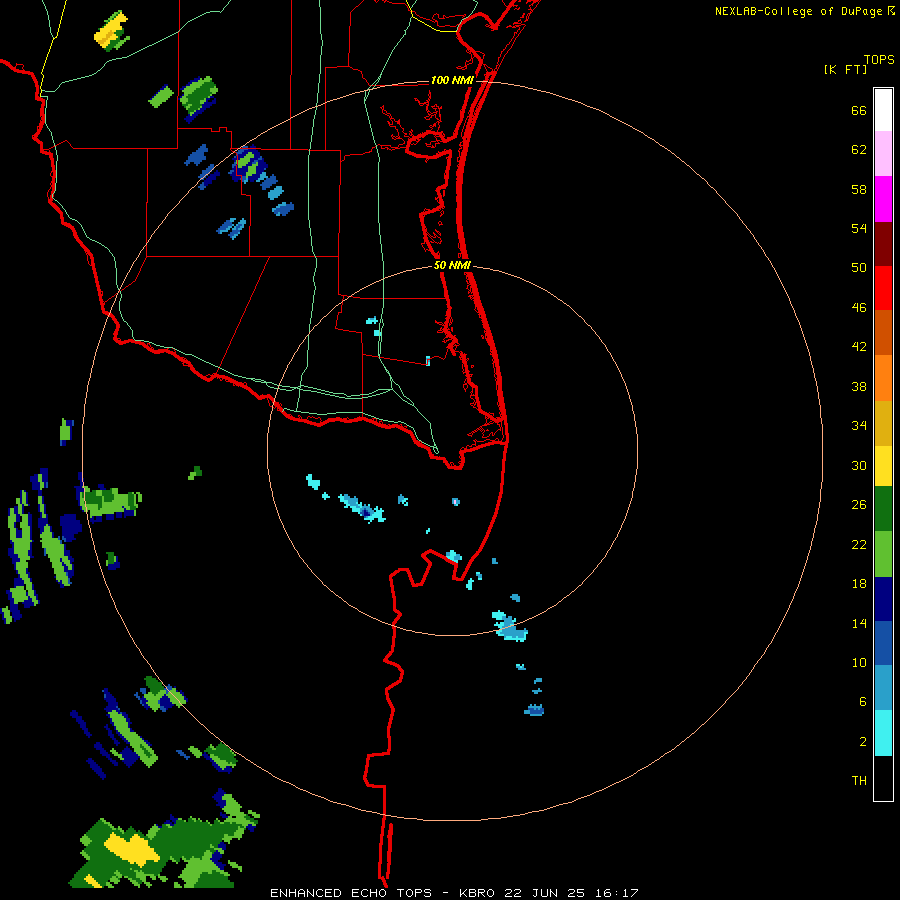The image size is (900, 900).
Task: Click the 22 JUN 25 date stamp
Action: point(545,893)
